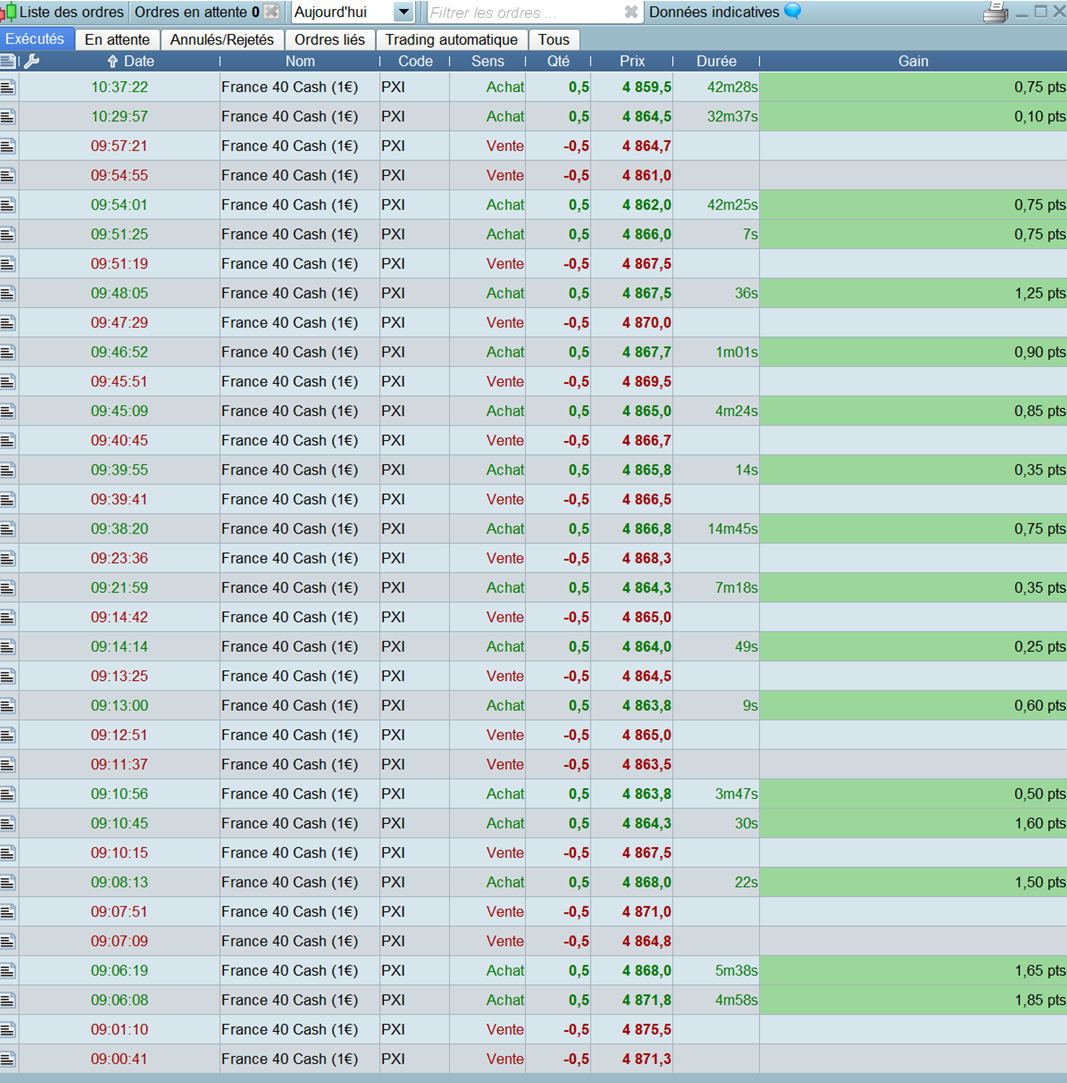This screenshot has width=1067, height=1083.
Task: Click the cancel pending orders icon next to Ordres en attente
Action: coord(271,12)
